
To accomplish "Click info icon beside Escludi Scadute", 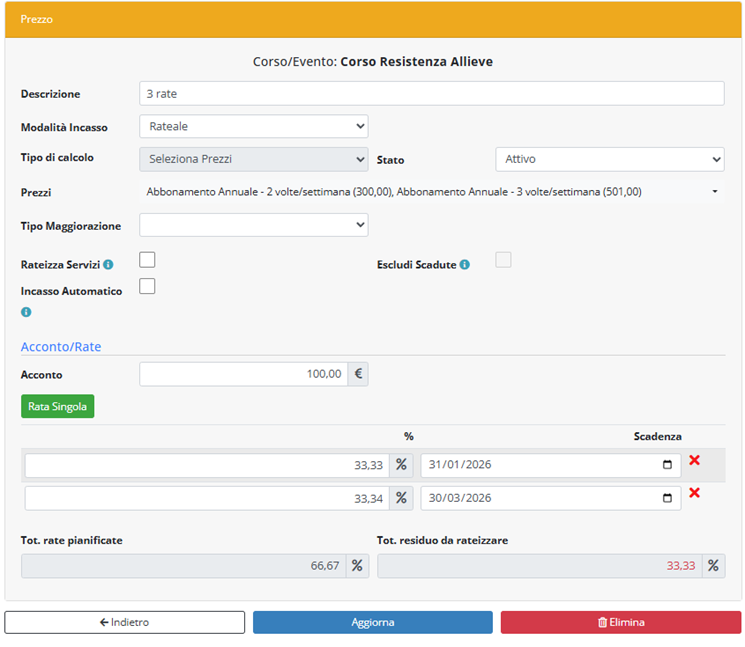I will pos(465,265).
